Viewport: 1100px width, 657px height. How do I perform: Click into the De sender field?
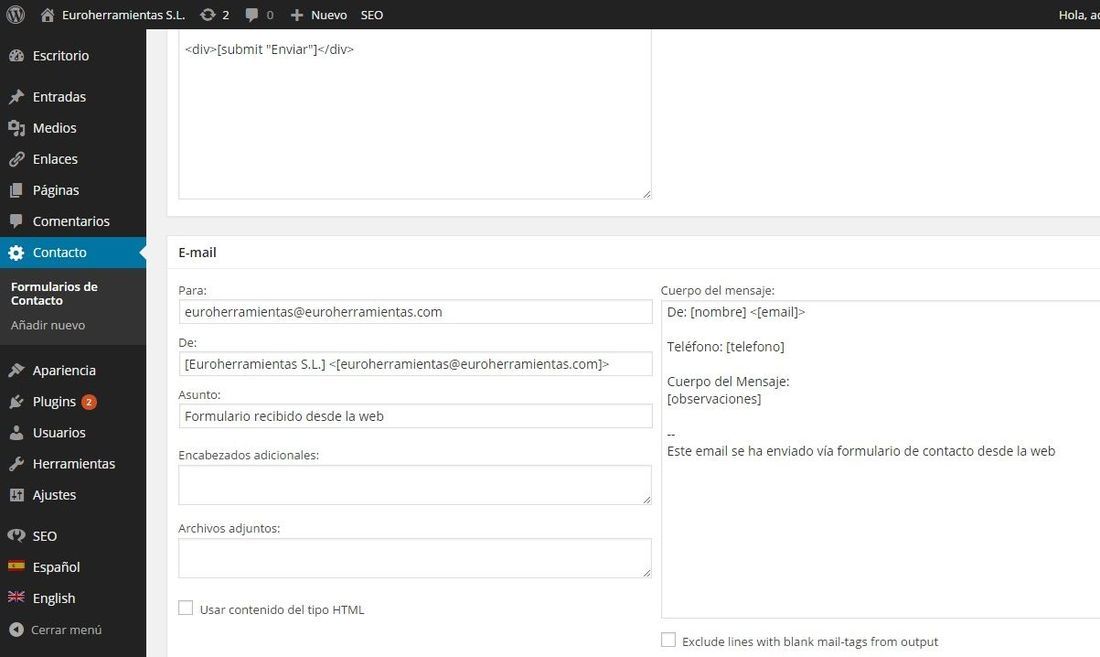point(415,364)
